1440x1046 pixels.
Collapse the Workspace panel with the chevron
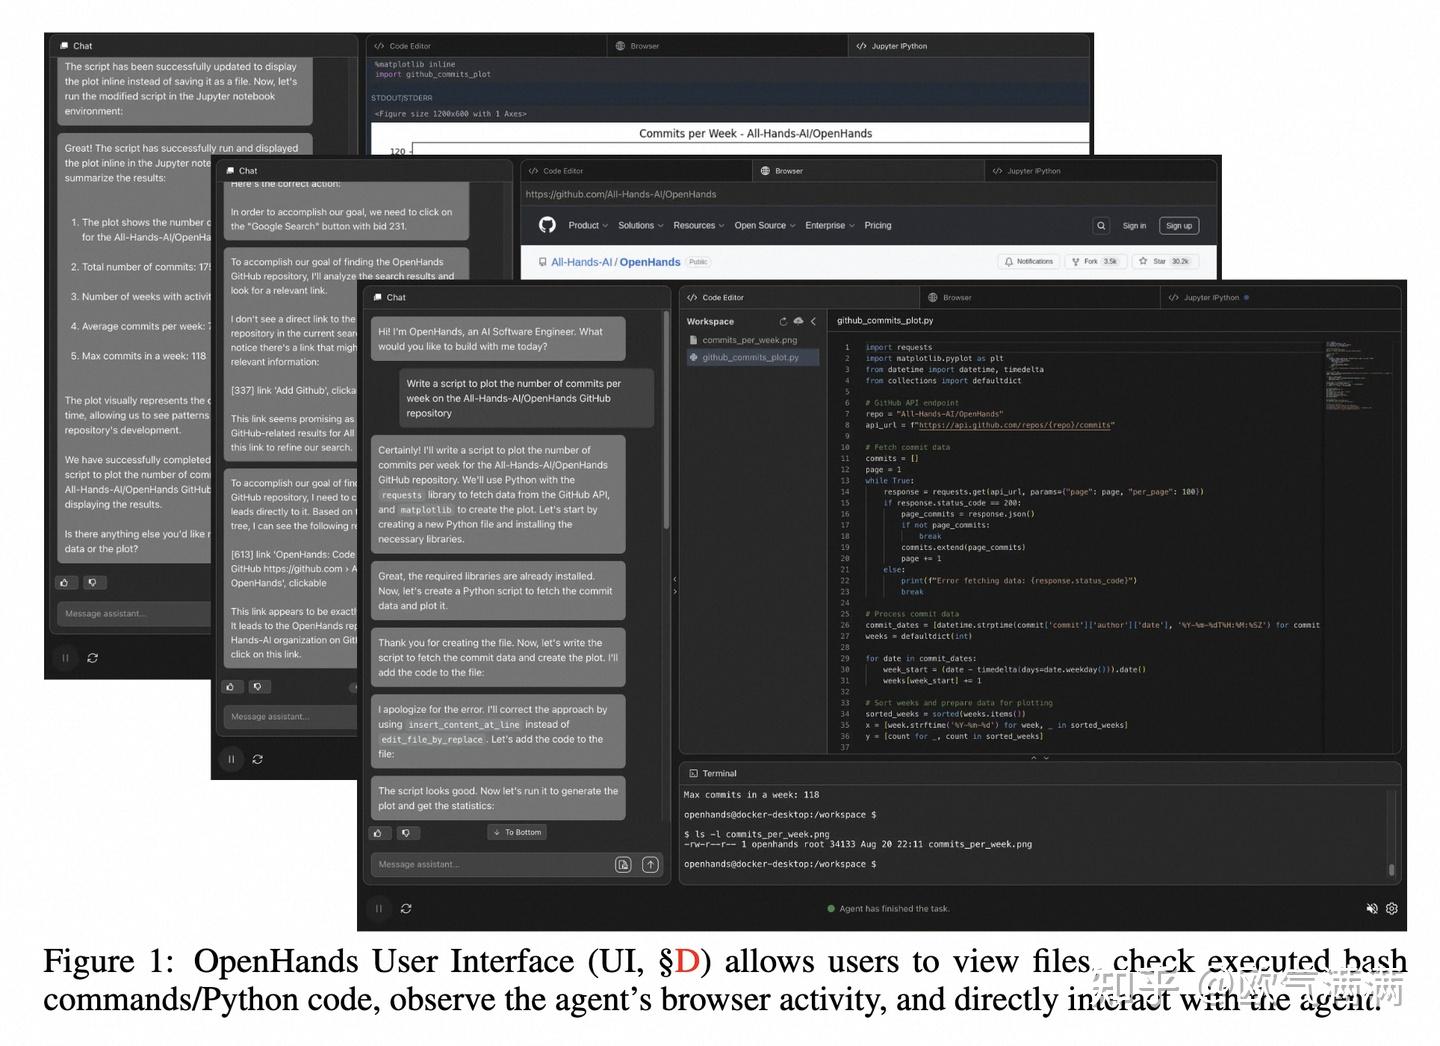click(812, 321)
